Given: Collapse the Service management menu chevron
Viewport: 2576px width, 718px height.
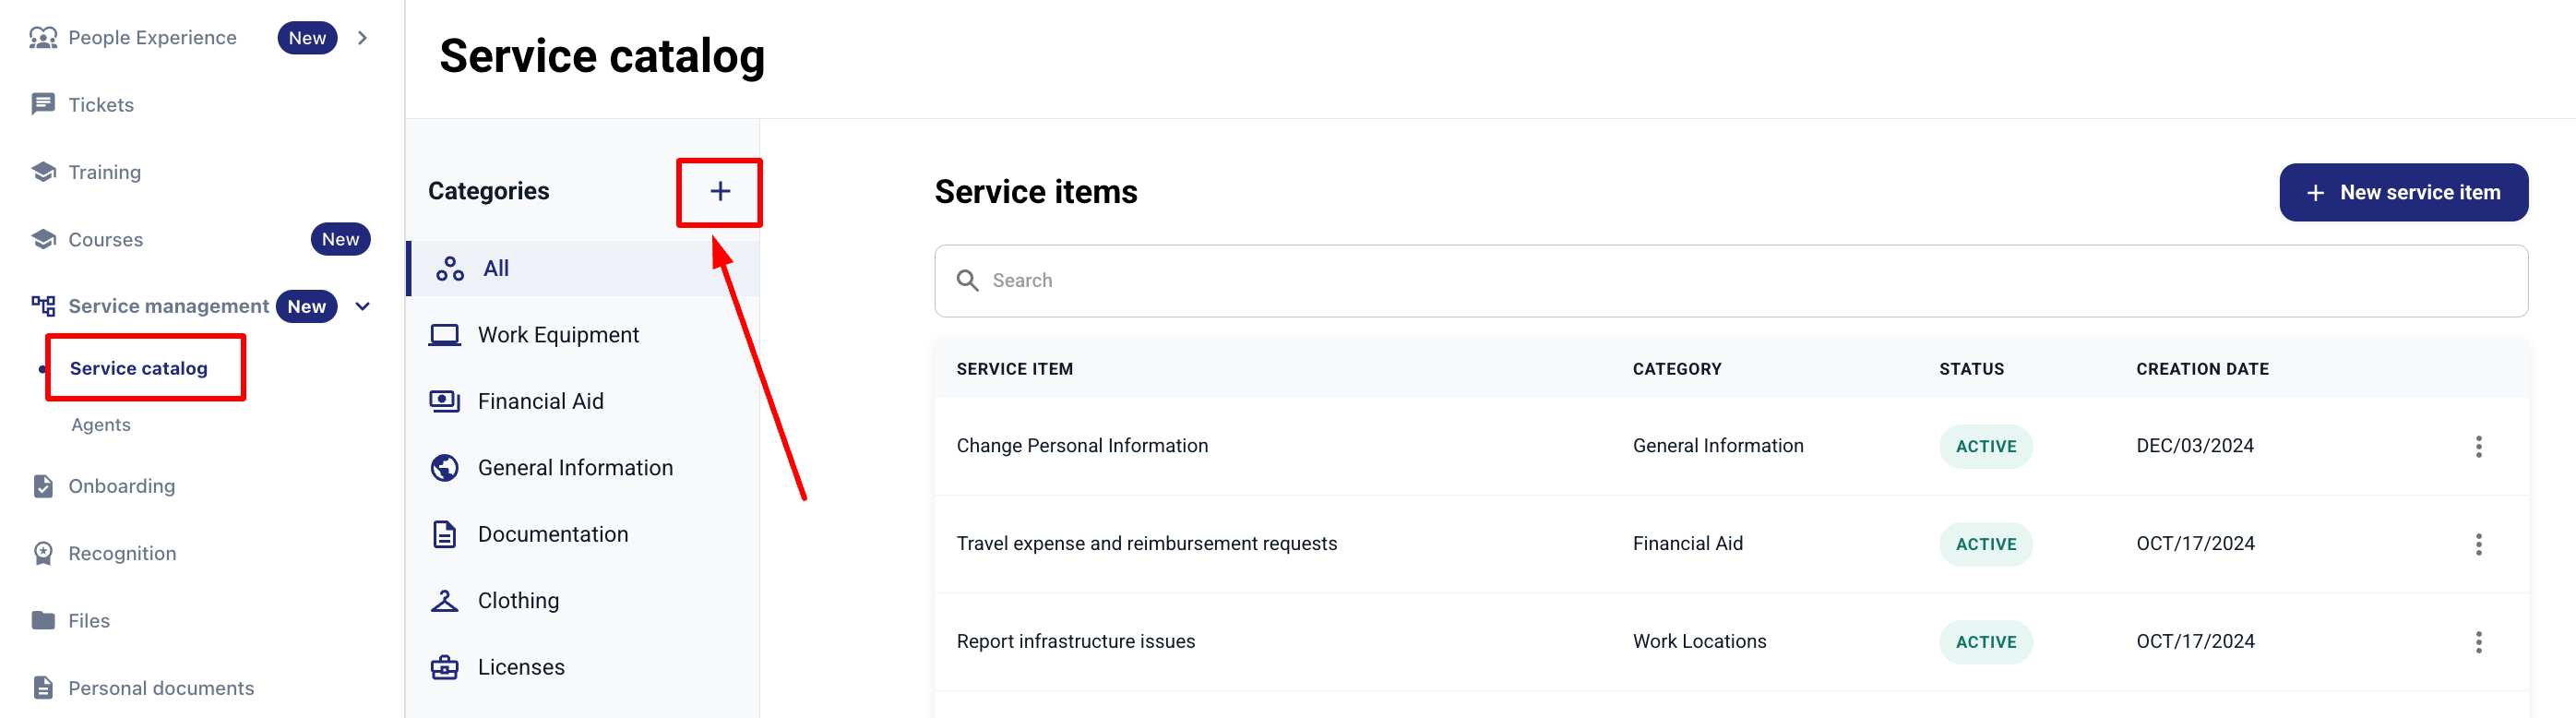Looking at the screenshot, I should (x=363, y=306).
